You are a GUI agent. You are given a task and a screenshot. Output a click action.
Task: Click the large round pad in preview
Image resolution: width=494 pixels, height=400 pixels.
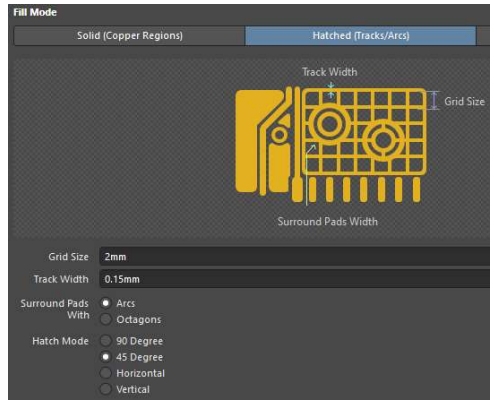(x=329, y=124)
